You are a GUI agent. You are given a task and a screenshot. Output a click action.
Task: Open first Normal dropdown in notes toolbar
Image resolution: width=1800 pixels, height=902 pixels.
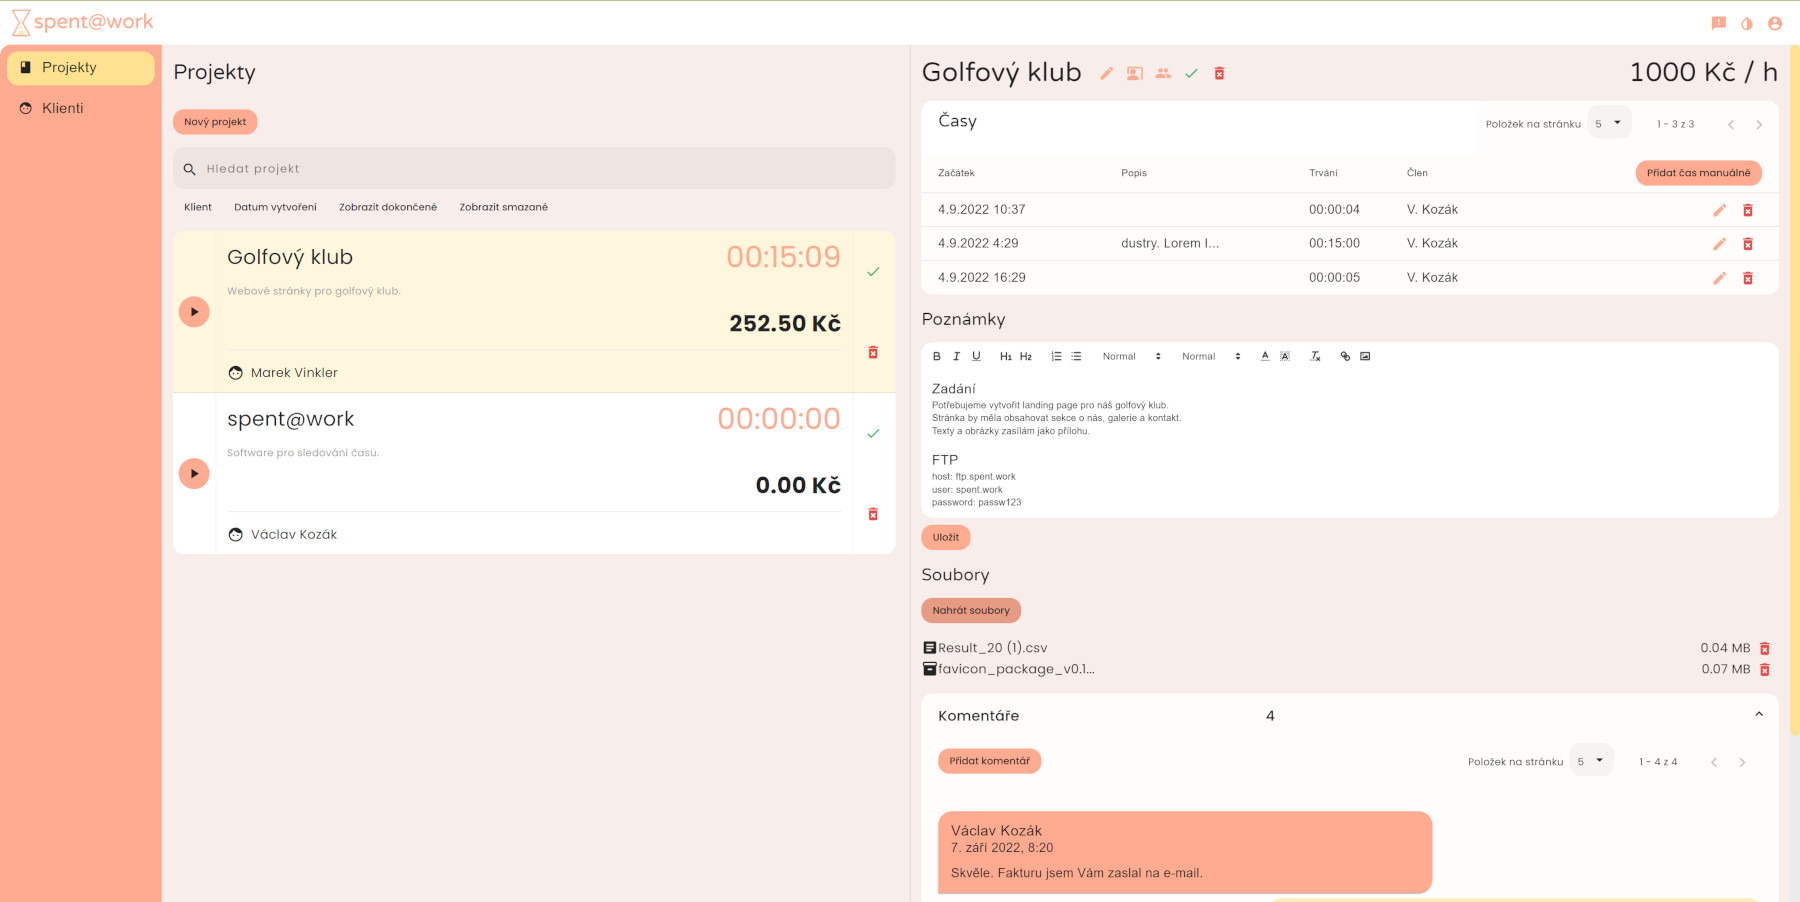click(x=1132, y=356)
